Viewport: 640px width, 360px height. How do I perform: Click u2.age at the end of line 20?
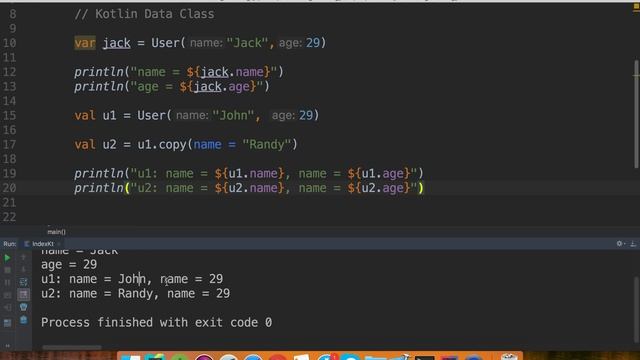click(382, 188)
